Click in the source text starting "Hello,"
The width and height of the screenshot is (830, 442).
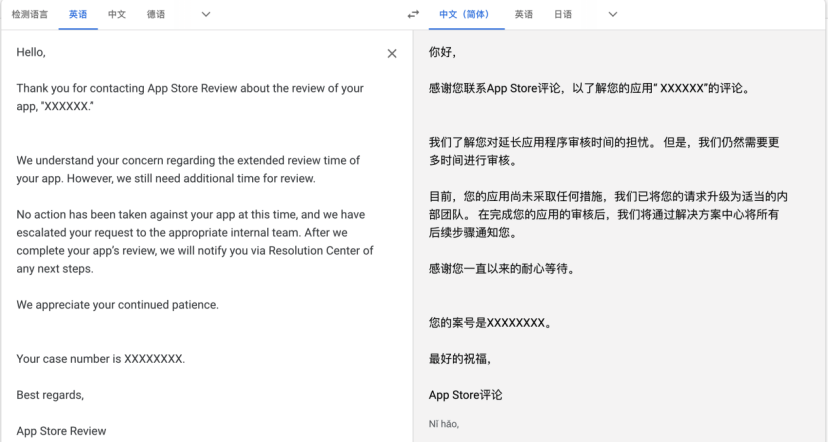point(31,52)
